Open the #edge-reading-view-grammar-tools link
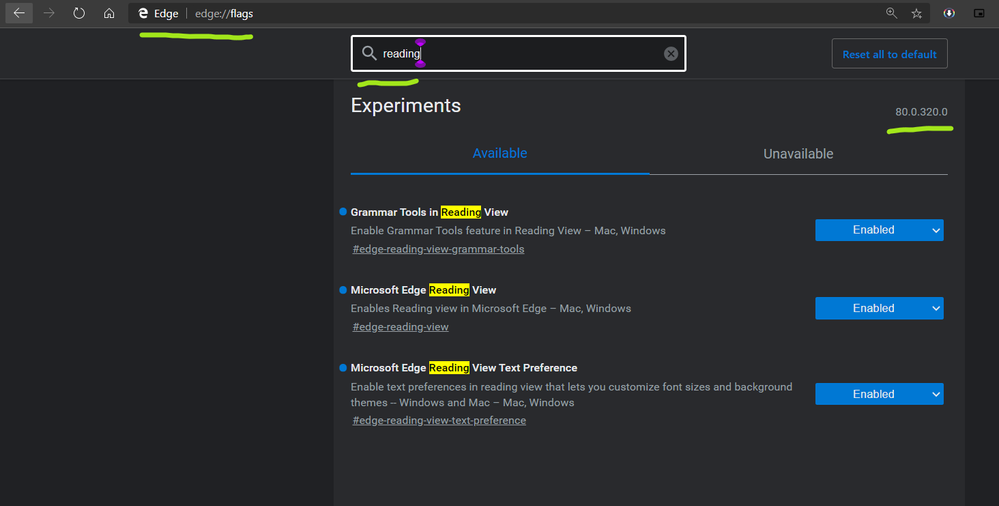Viewport: 999px width, 506px height. point(438,249)
